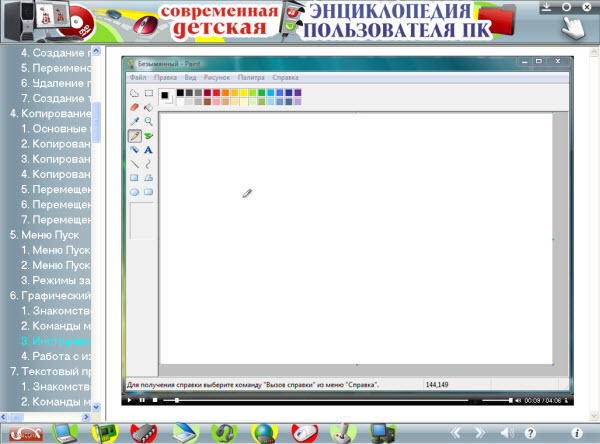Image resolution: width=600 pixels, height=444 pixels.
Task: Open the desktop computer icon in bottom bar
Action: [383, 433]
